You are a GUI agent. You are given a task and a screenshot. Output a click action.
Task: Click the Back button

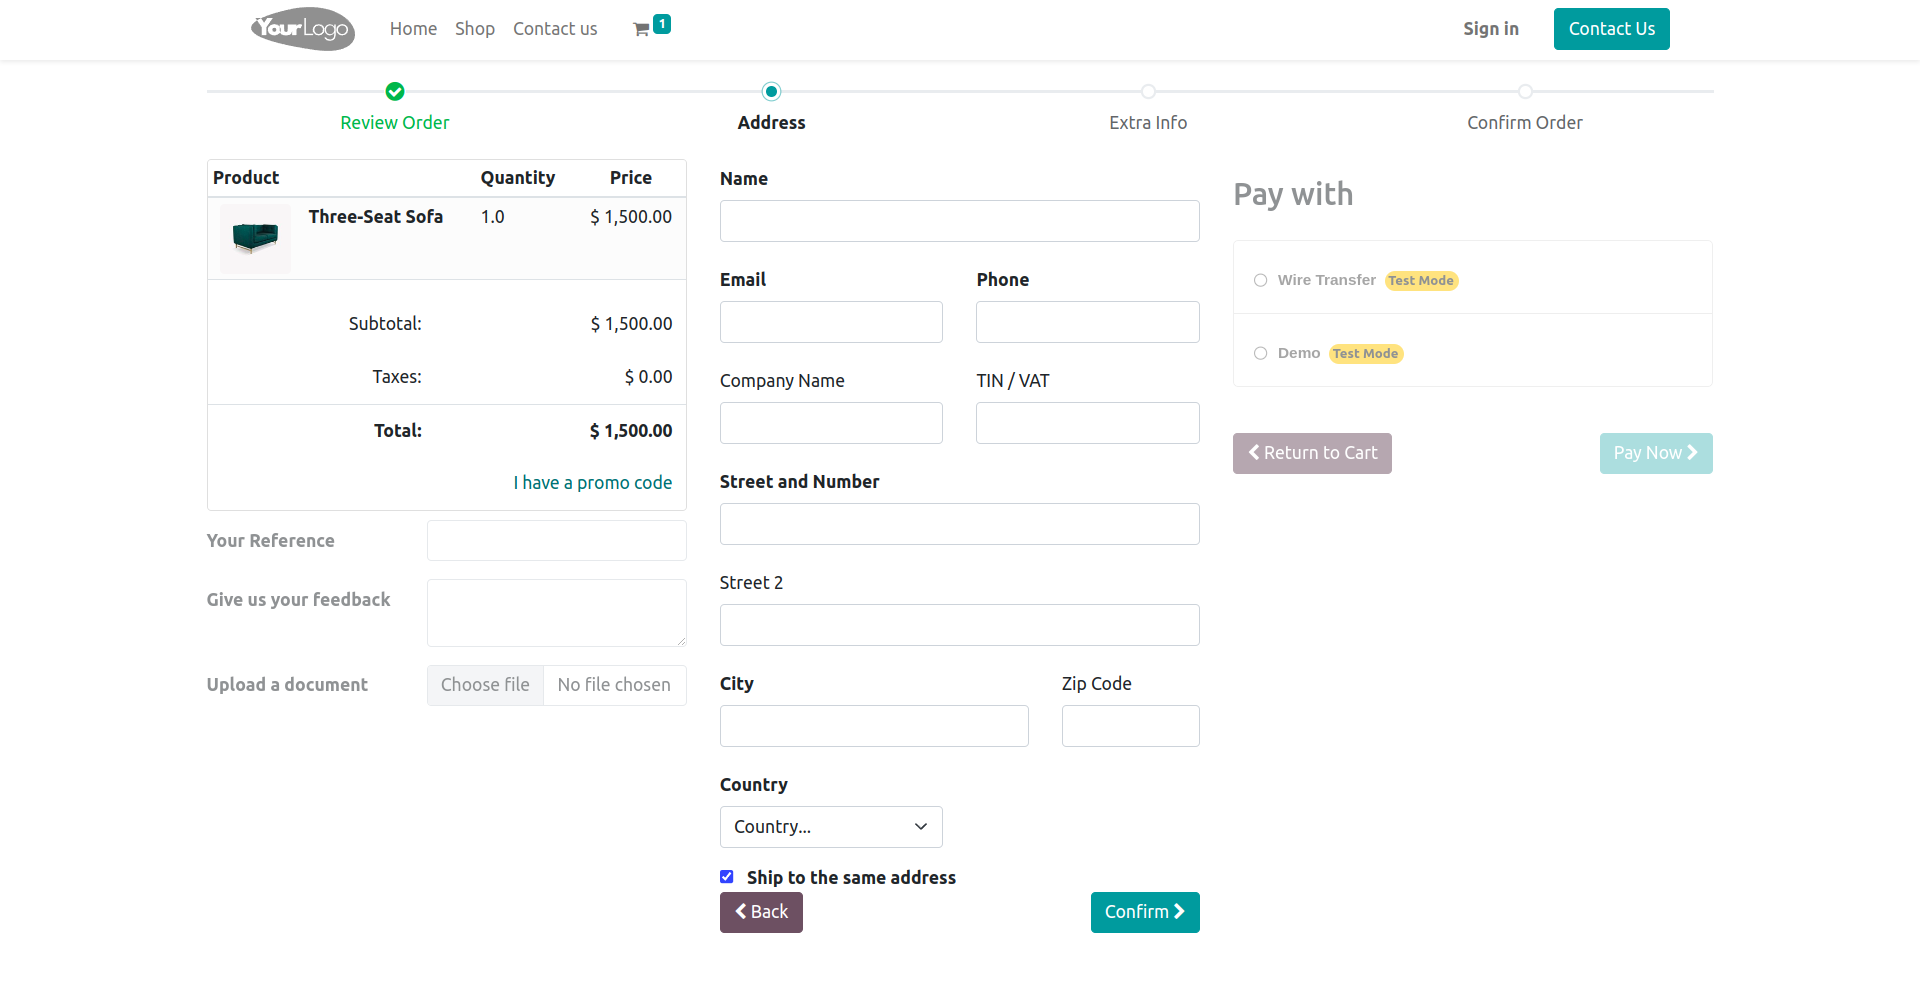point(761,912)
